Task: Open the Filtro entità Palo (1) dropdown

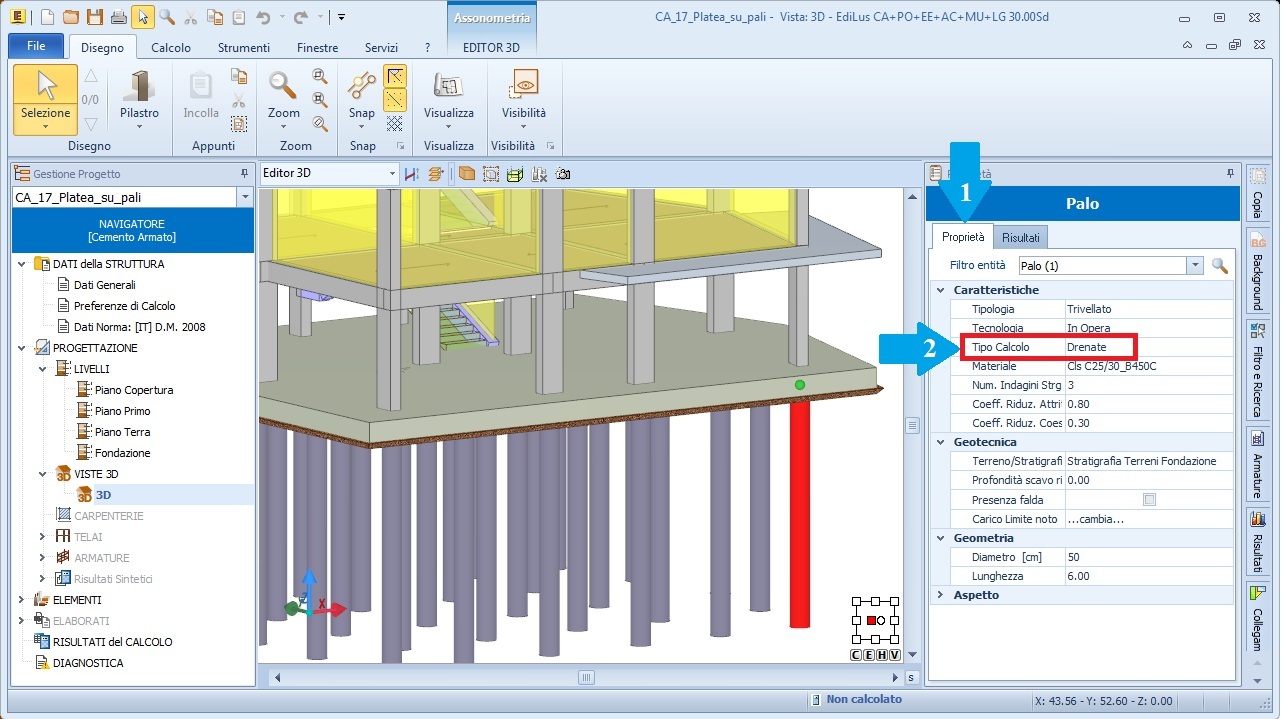Action: coord(1194,265)
